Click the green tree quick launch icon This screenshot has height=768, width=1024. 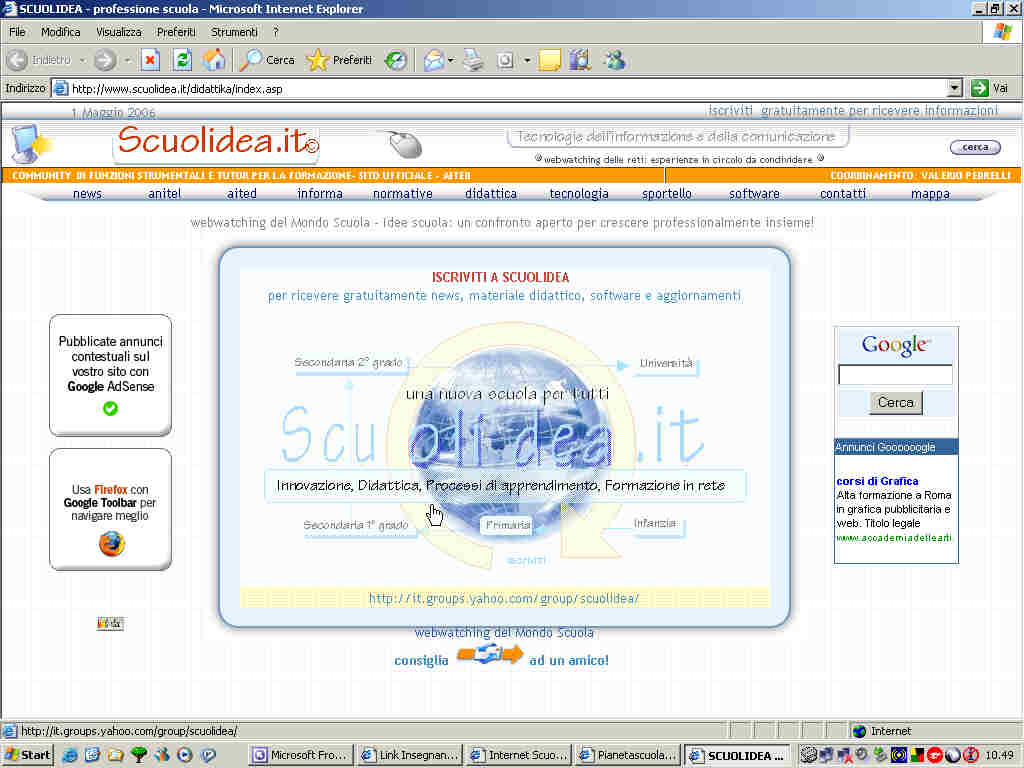tap(138, 755)
